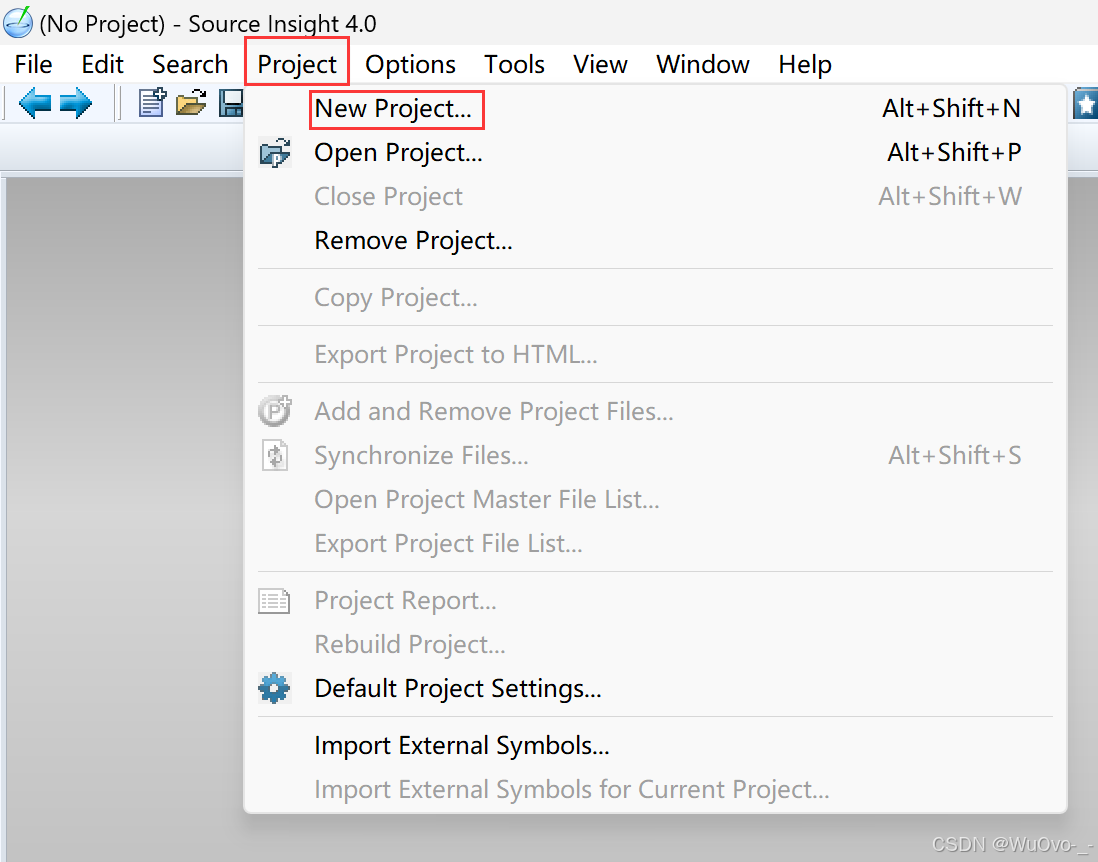Click the blue Go Forward arrow

(76, 104)
